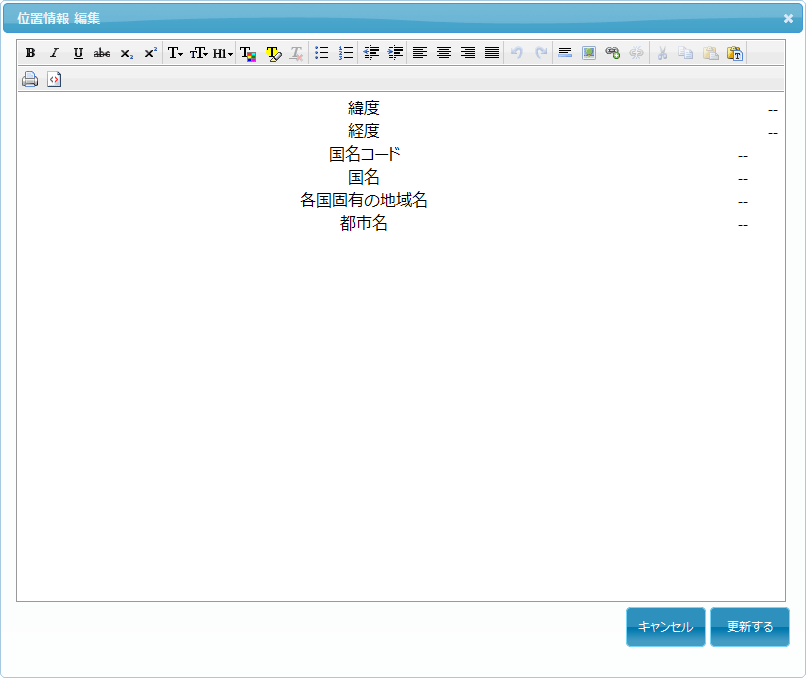Insert an image
The width and height of the screenshot is (806, 678).
tap(589, 53)
